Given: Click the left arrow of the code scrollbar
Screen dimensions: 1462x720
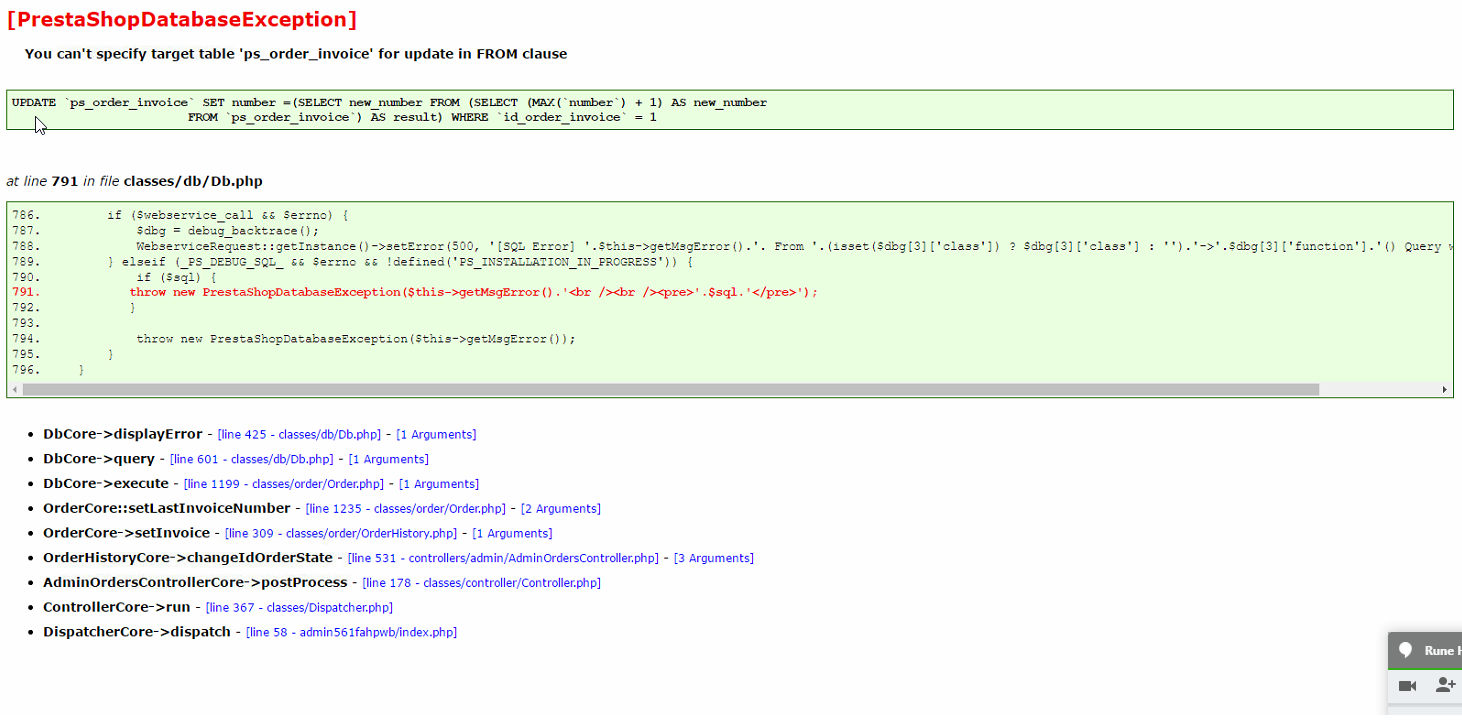Looking at the screenshot, I should (x=14, y=390).
